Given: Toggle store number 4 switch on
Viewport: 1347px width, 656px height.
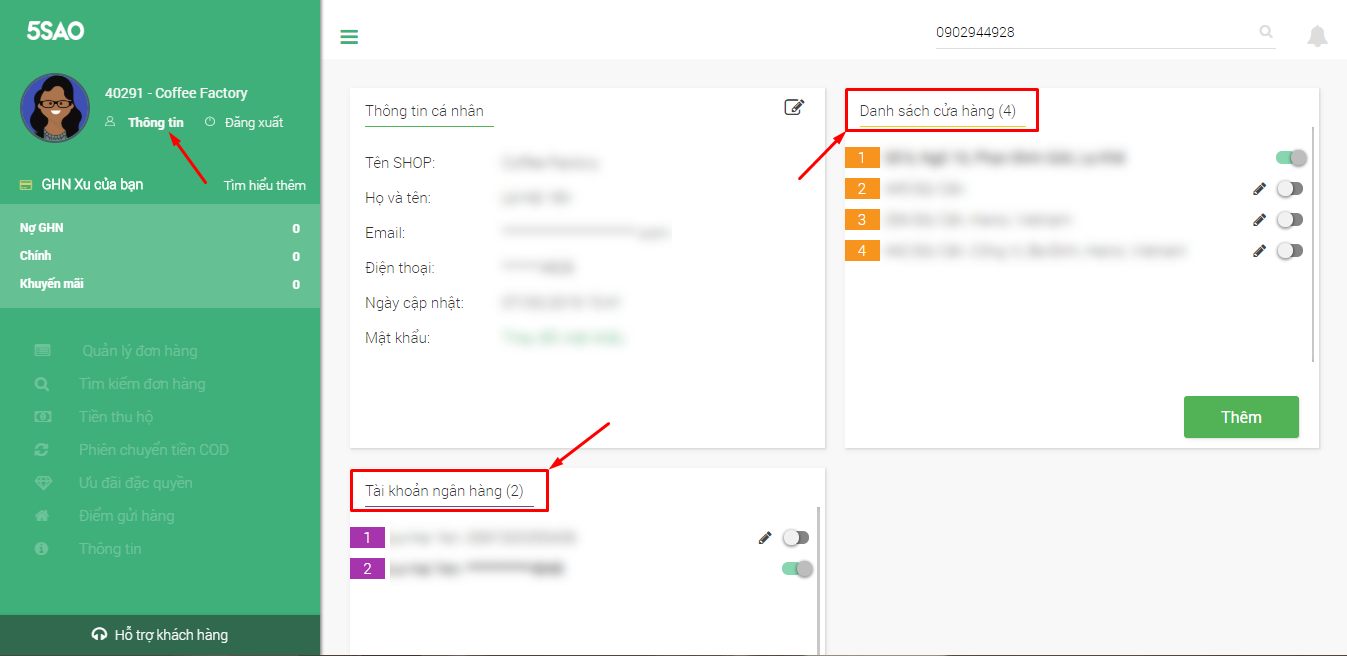Looking at the screenshot, I should [x=1290, y=250].
